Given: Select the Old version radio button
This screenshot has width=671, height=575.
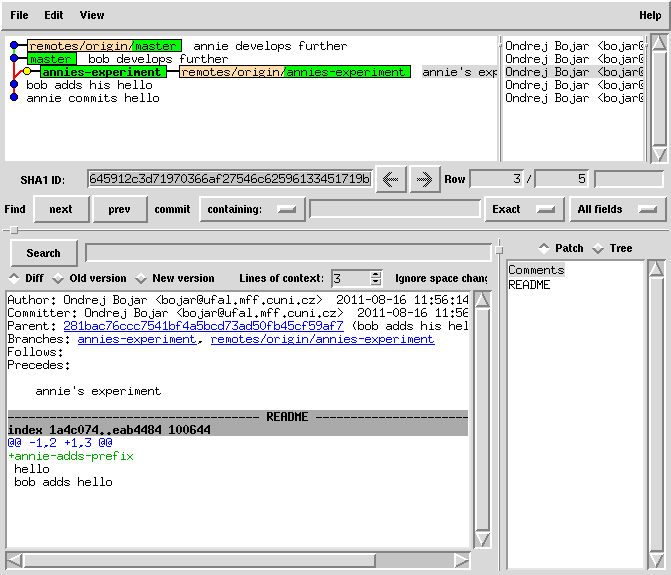Looking at the screenshot, I should pos(90,278).
